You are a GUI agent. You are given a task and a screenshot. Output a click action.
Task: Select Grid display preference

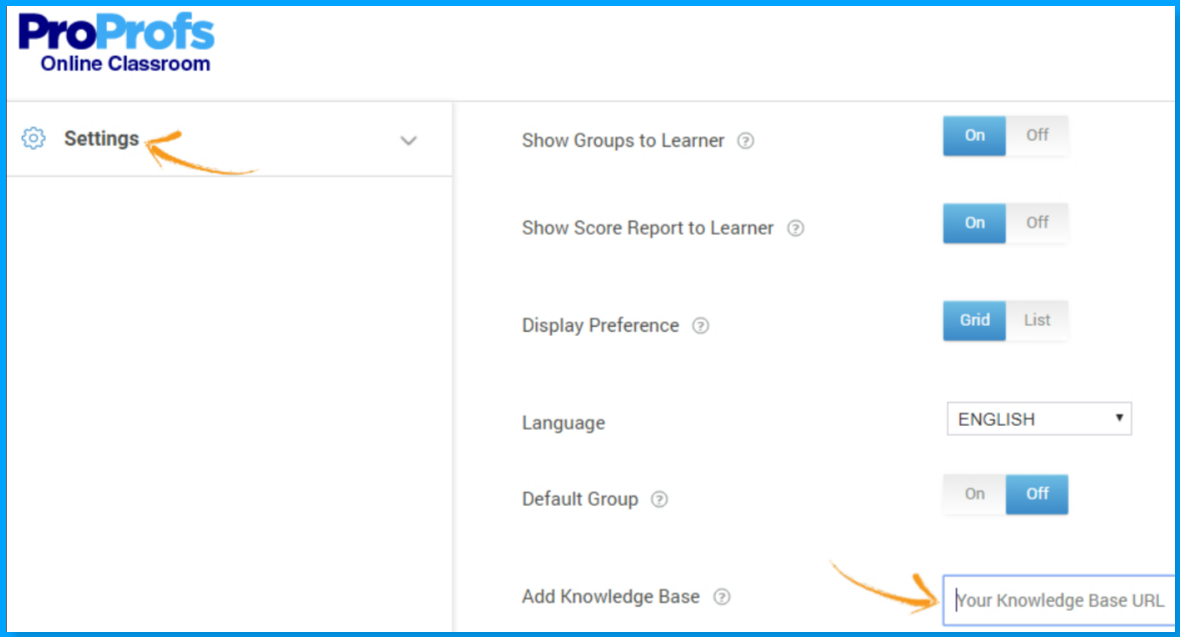pyautogui.click(x=973, y=320)
